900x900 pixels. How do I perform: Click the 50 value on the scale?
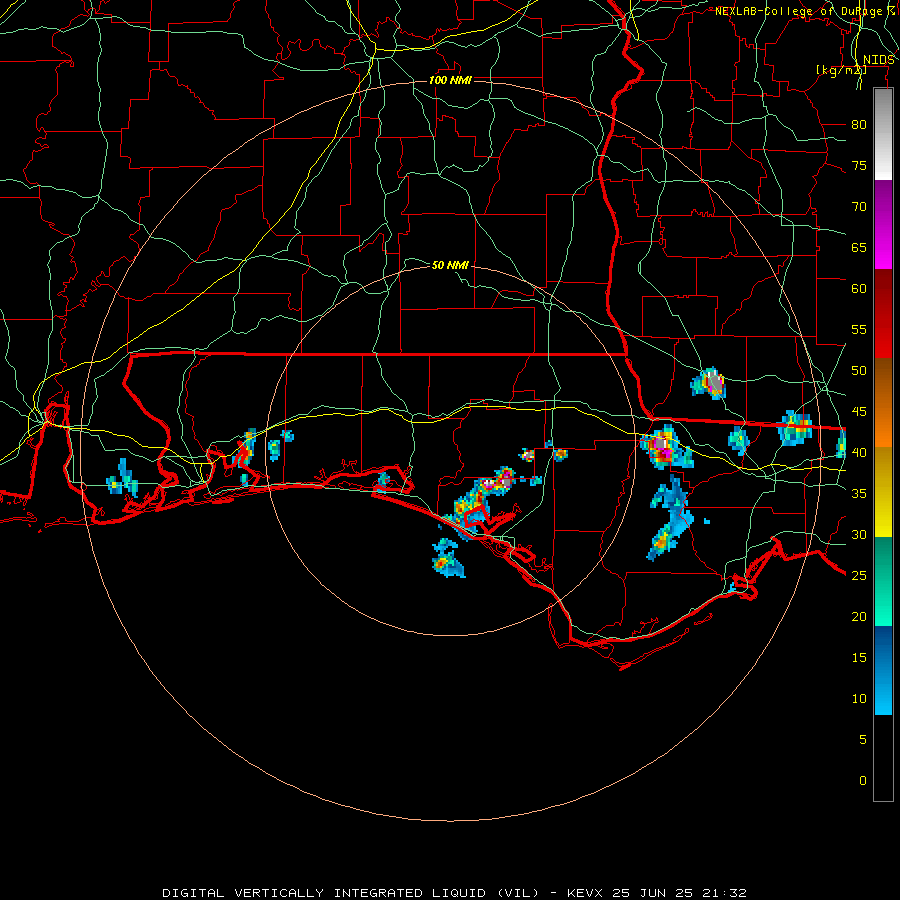pyautogui.click(x=859, y=371)
